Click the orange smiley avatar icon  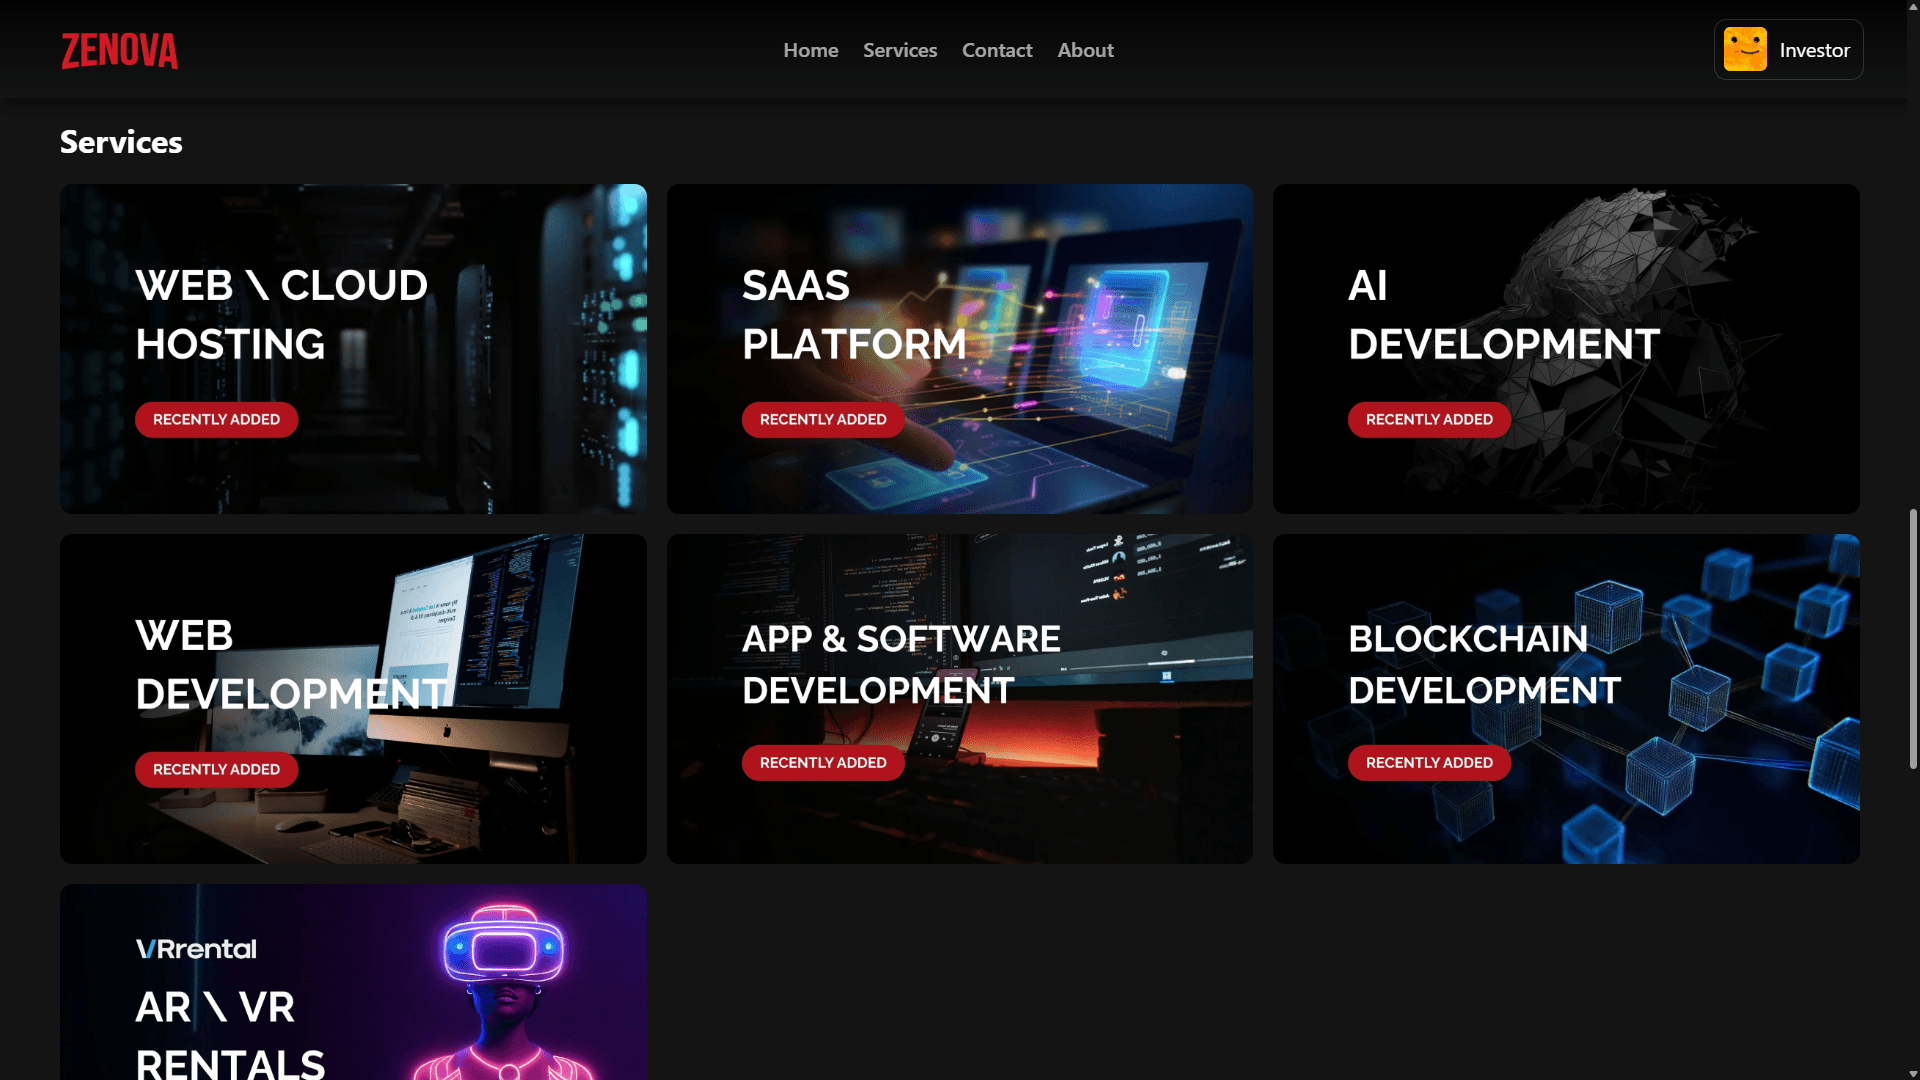(x=1745, y=50)
